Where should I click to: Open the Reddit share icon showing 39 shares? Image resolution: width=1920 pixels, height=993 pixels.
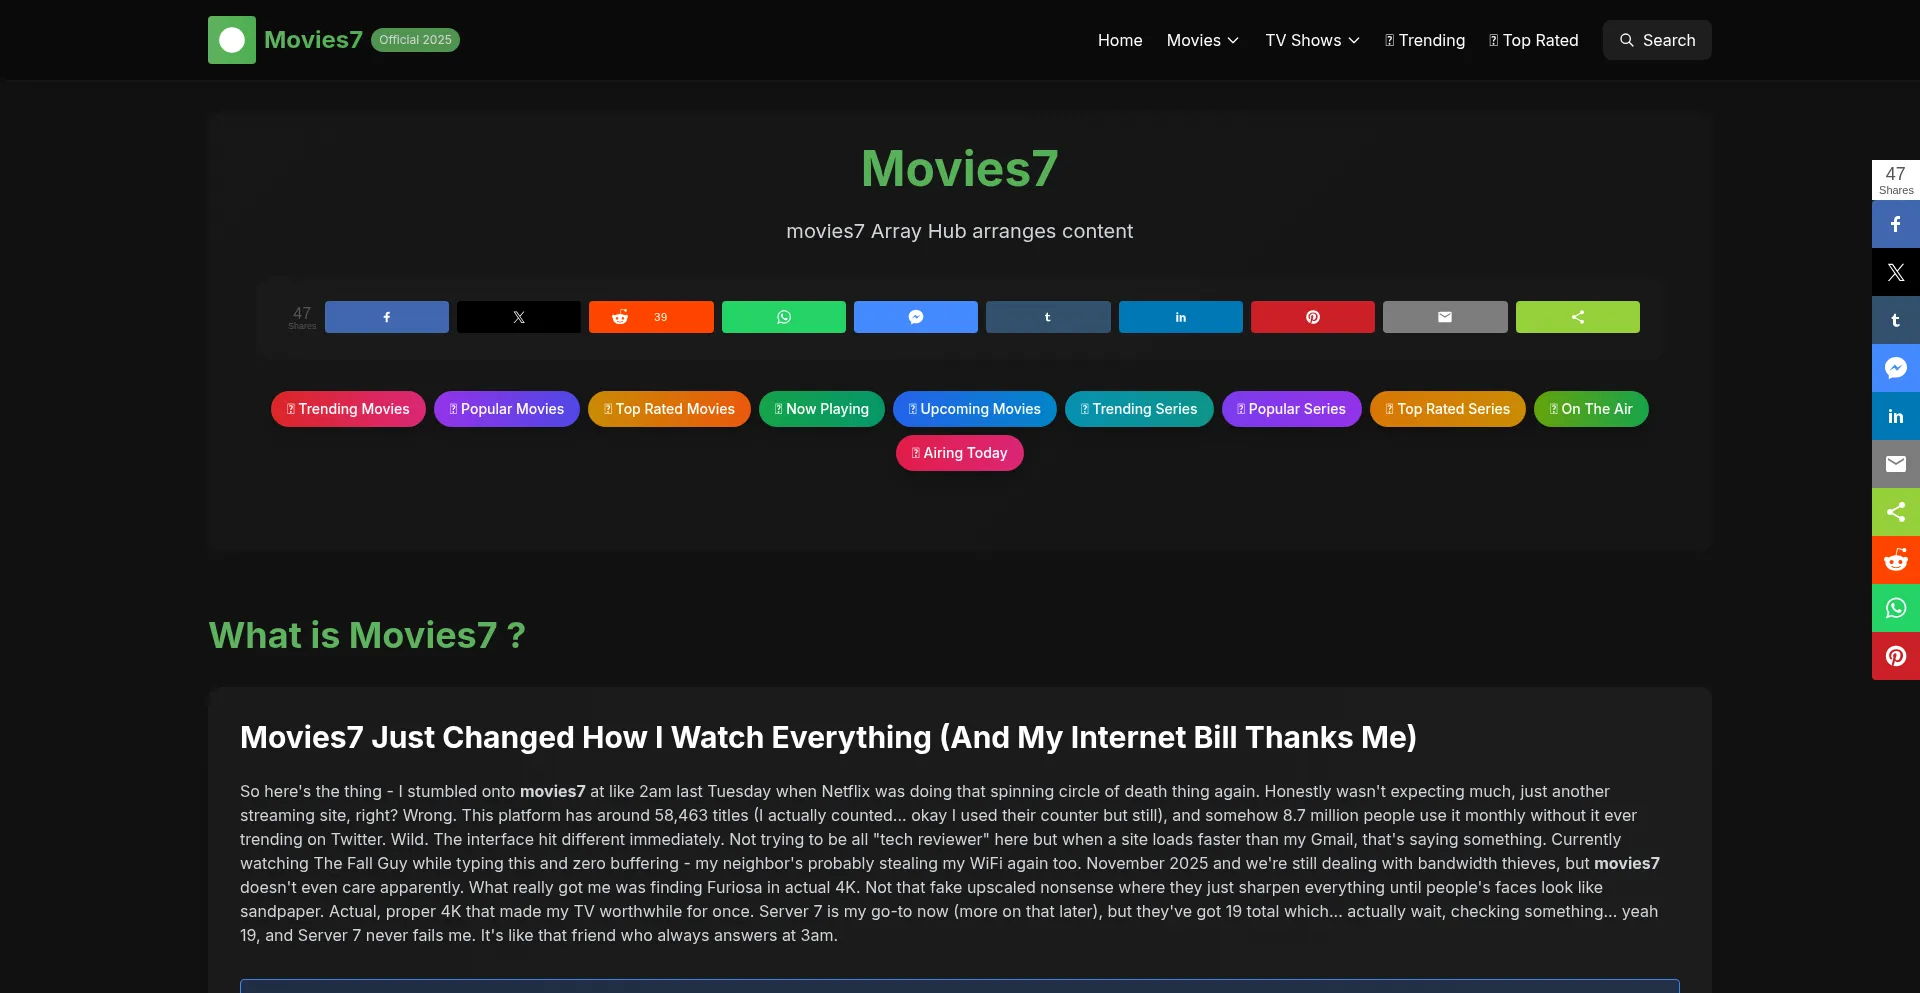tap(651, 317)
